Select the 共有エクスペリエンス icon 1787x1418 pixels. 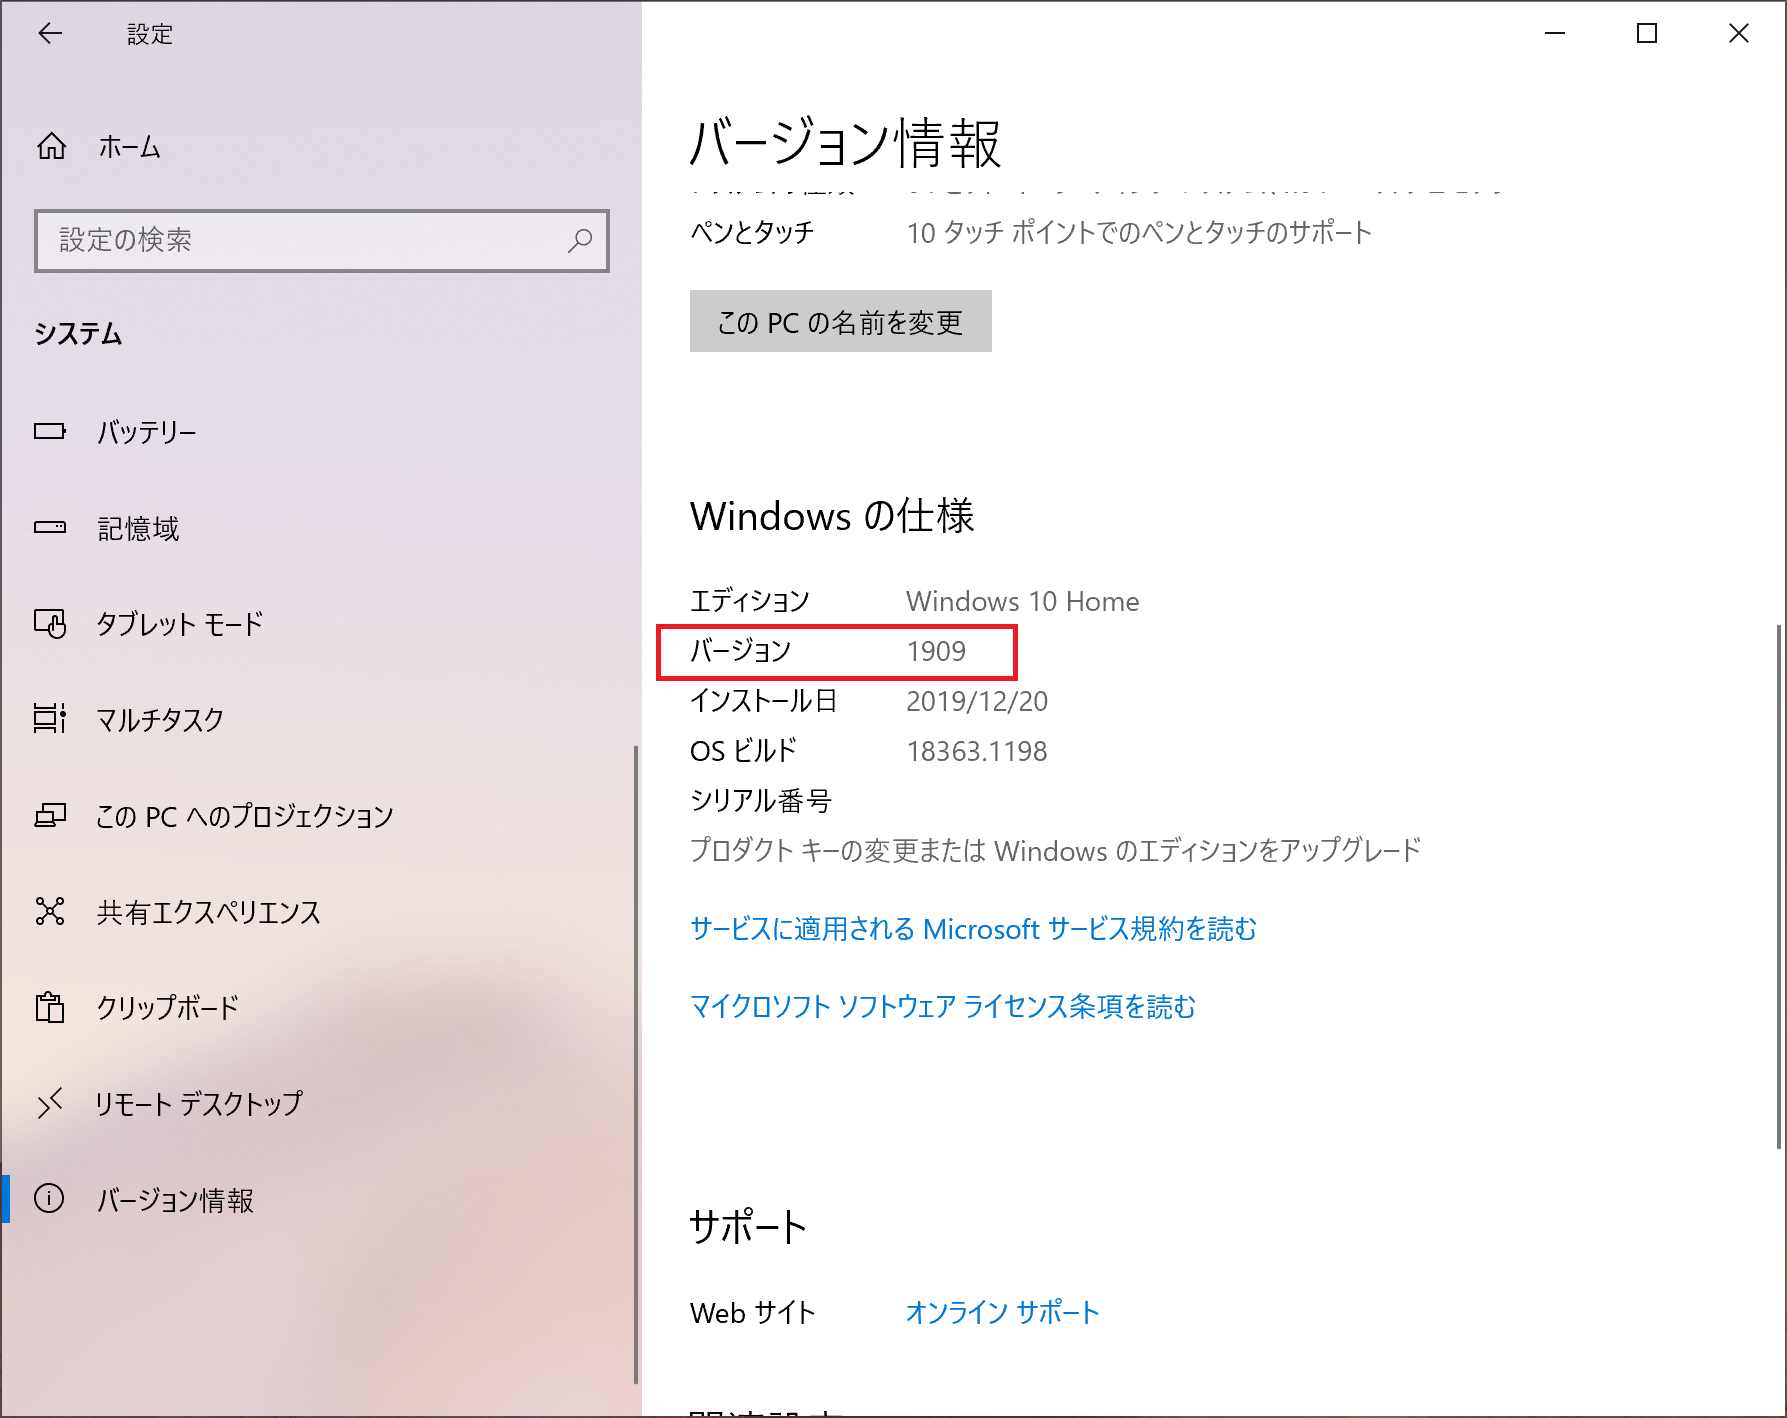(51, 911)
